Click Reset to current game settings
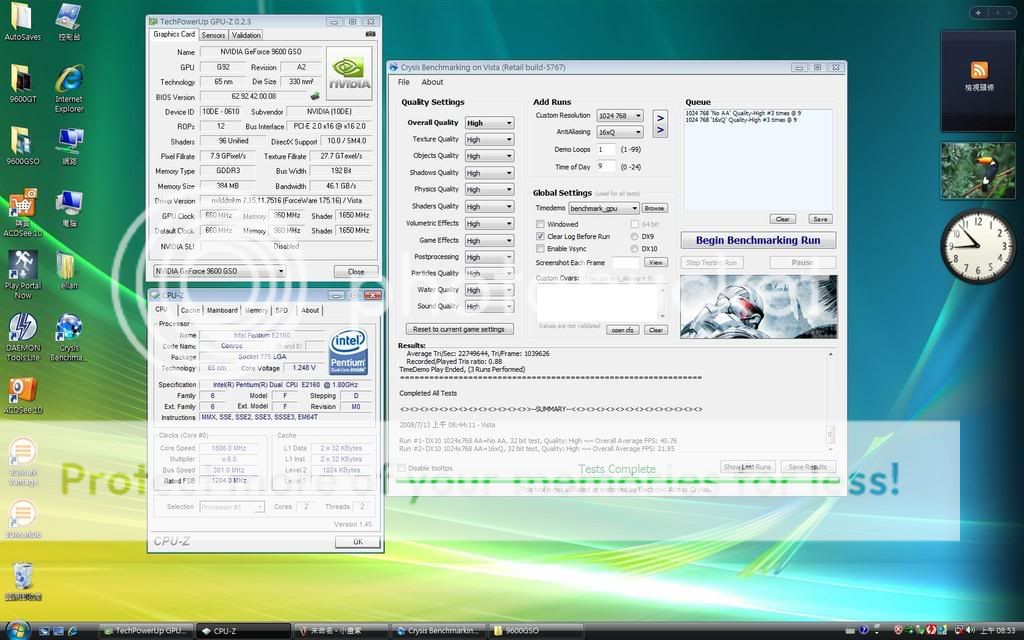Screen dimensions: 1024x640 pos(460,329)
